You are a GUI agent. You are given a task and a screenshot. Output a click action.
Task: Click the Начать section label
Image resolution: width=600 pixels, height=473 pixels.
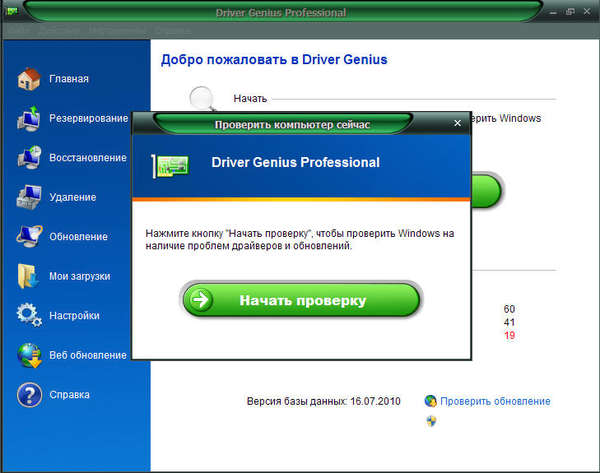[x=250, y=99]
